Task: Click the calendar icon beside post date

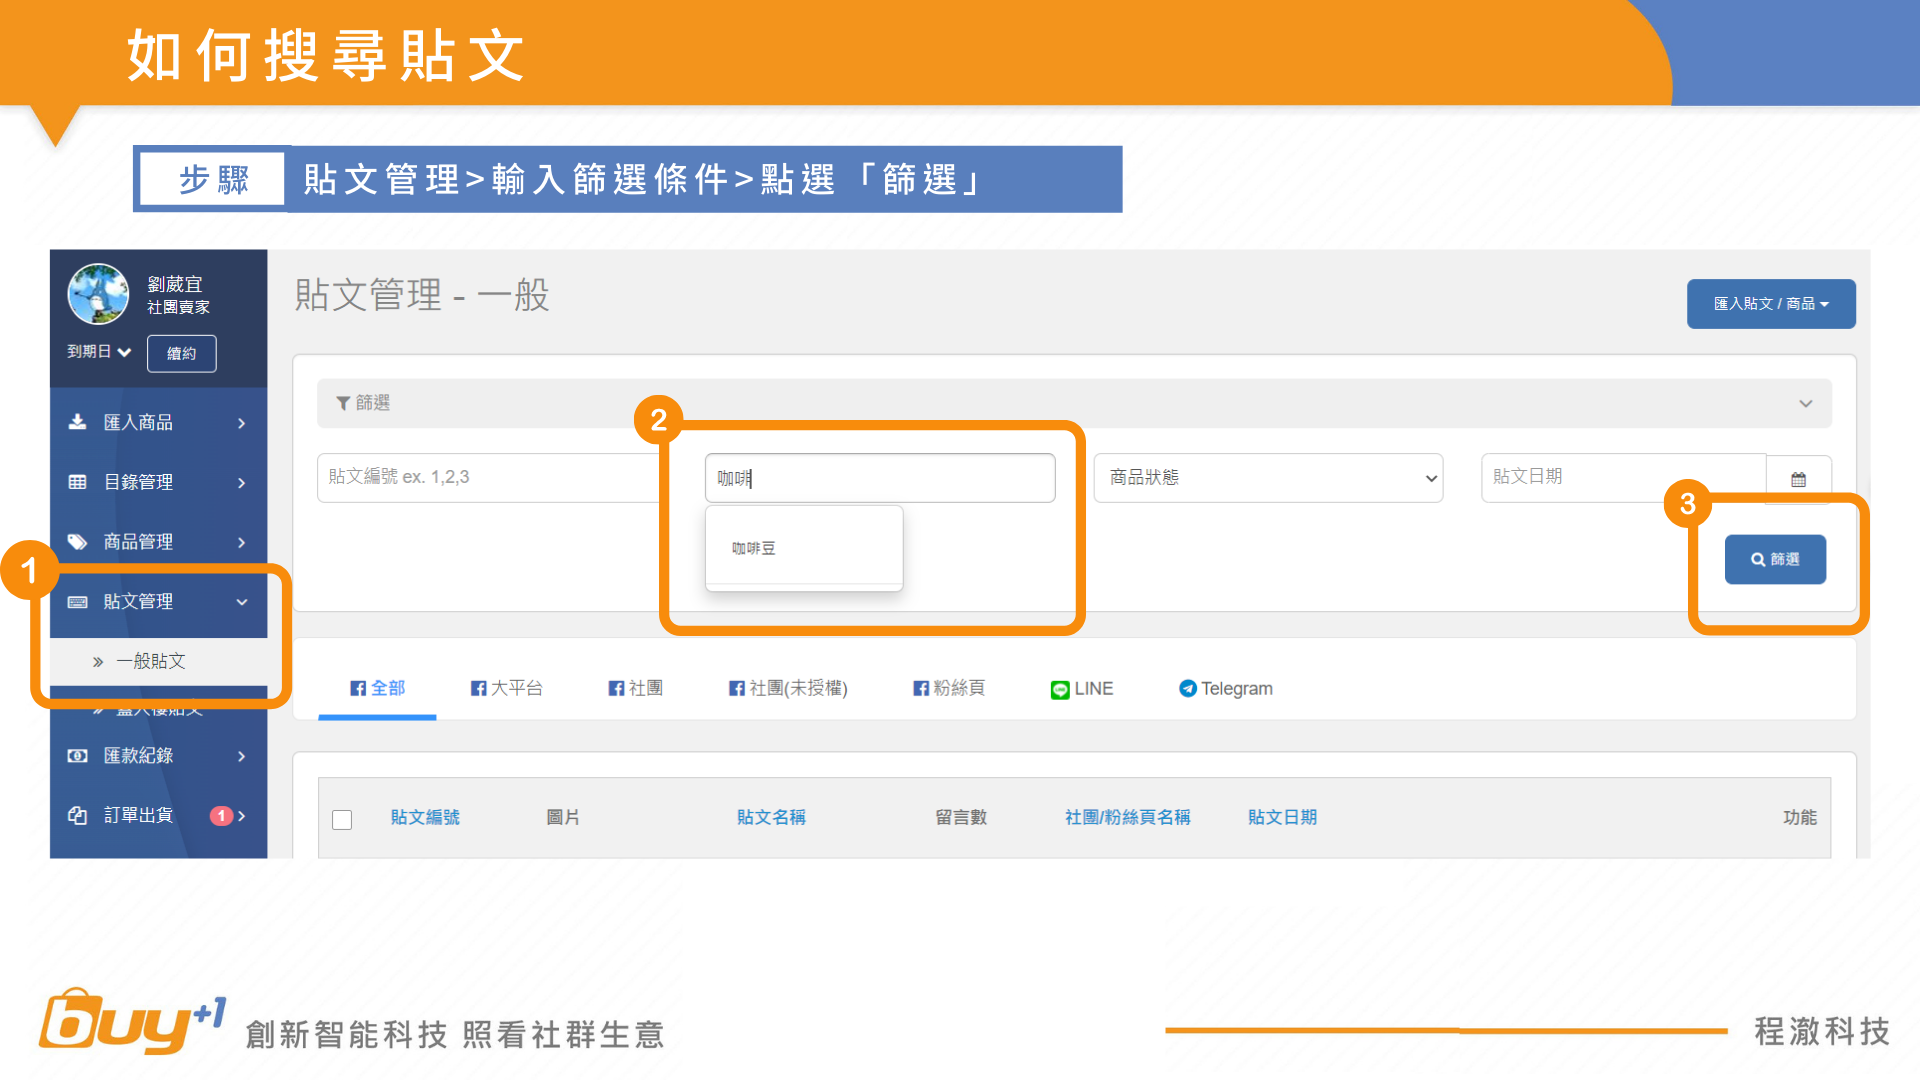Action: 1798,479
